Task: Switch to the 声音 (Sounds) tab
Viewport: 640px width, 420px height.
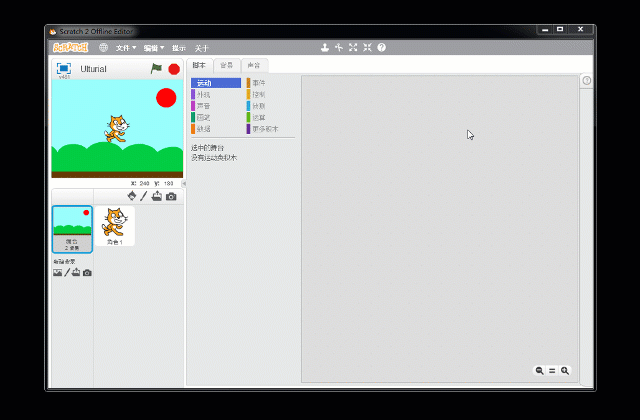Action: pyautogui.click(x=254, y=65)
